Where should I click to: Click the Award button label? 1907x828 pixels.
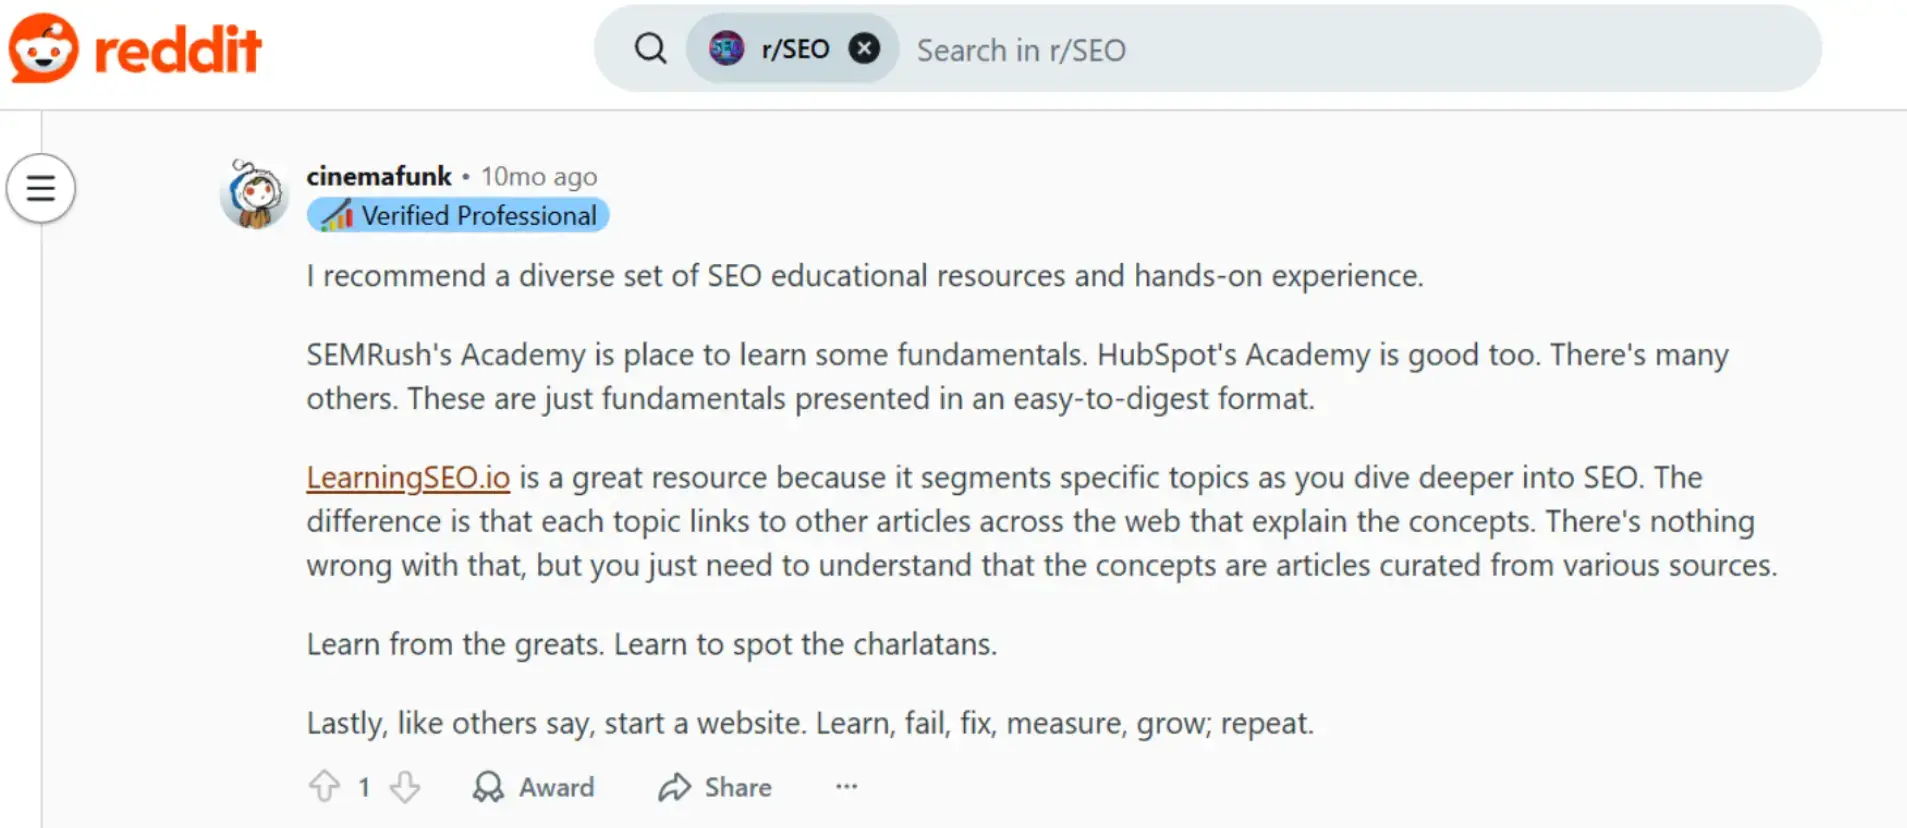557,788
